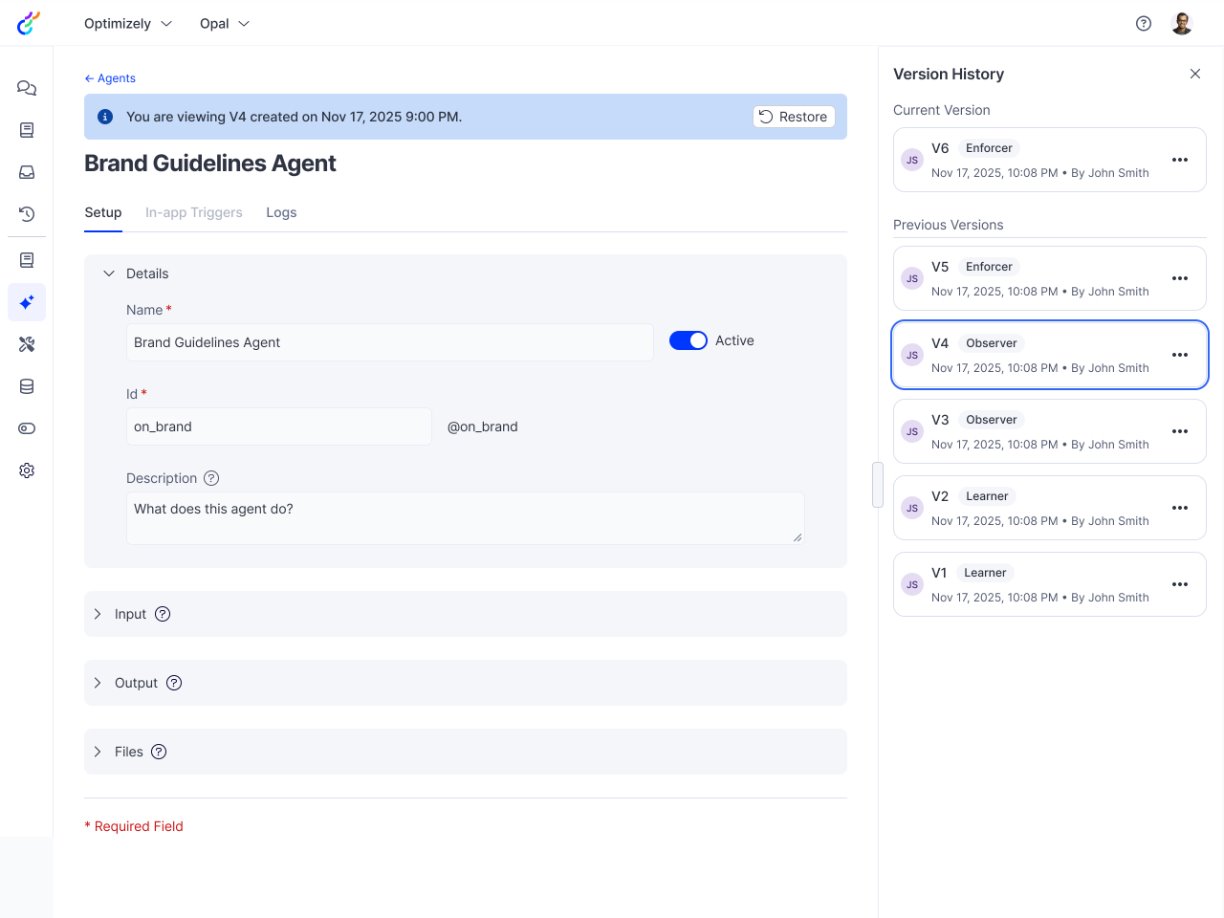1224x918 pixels.
Task: Click the Agents back link
Action: [110, 78]
